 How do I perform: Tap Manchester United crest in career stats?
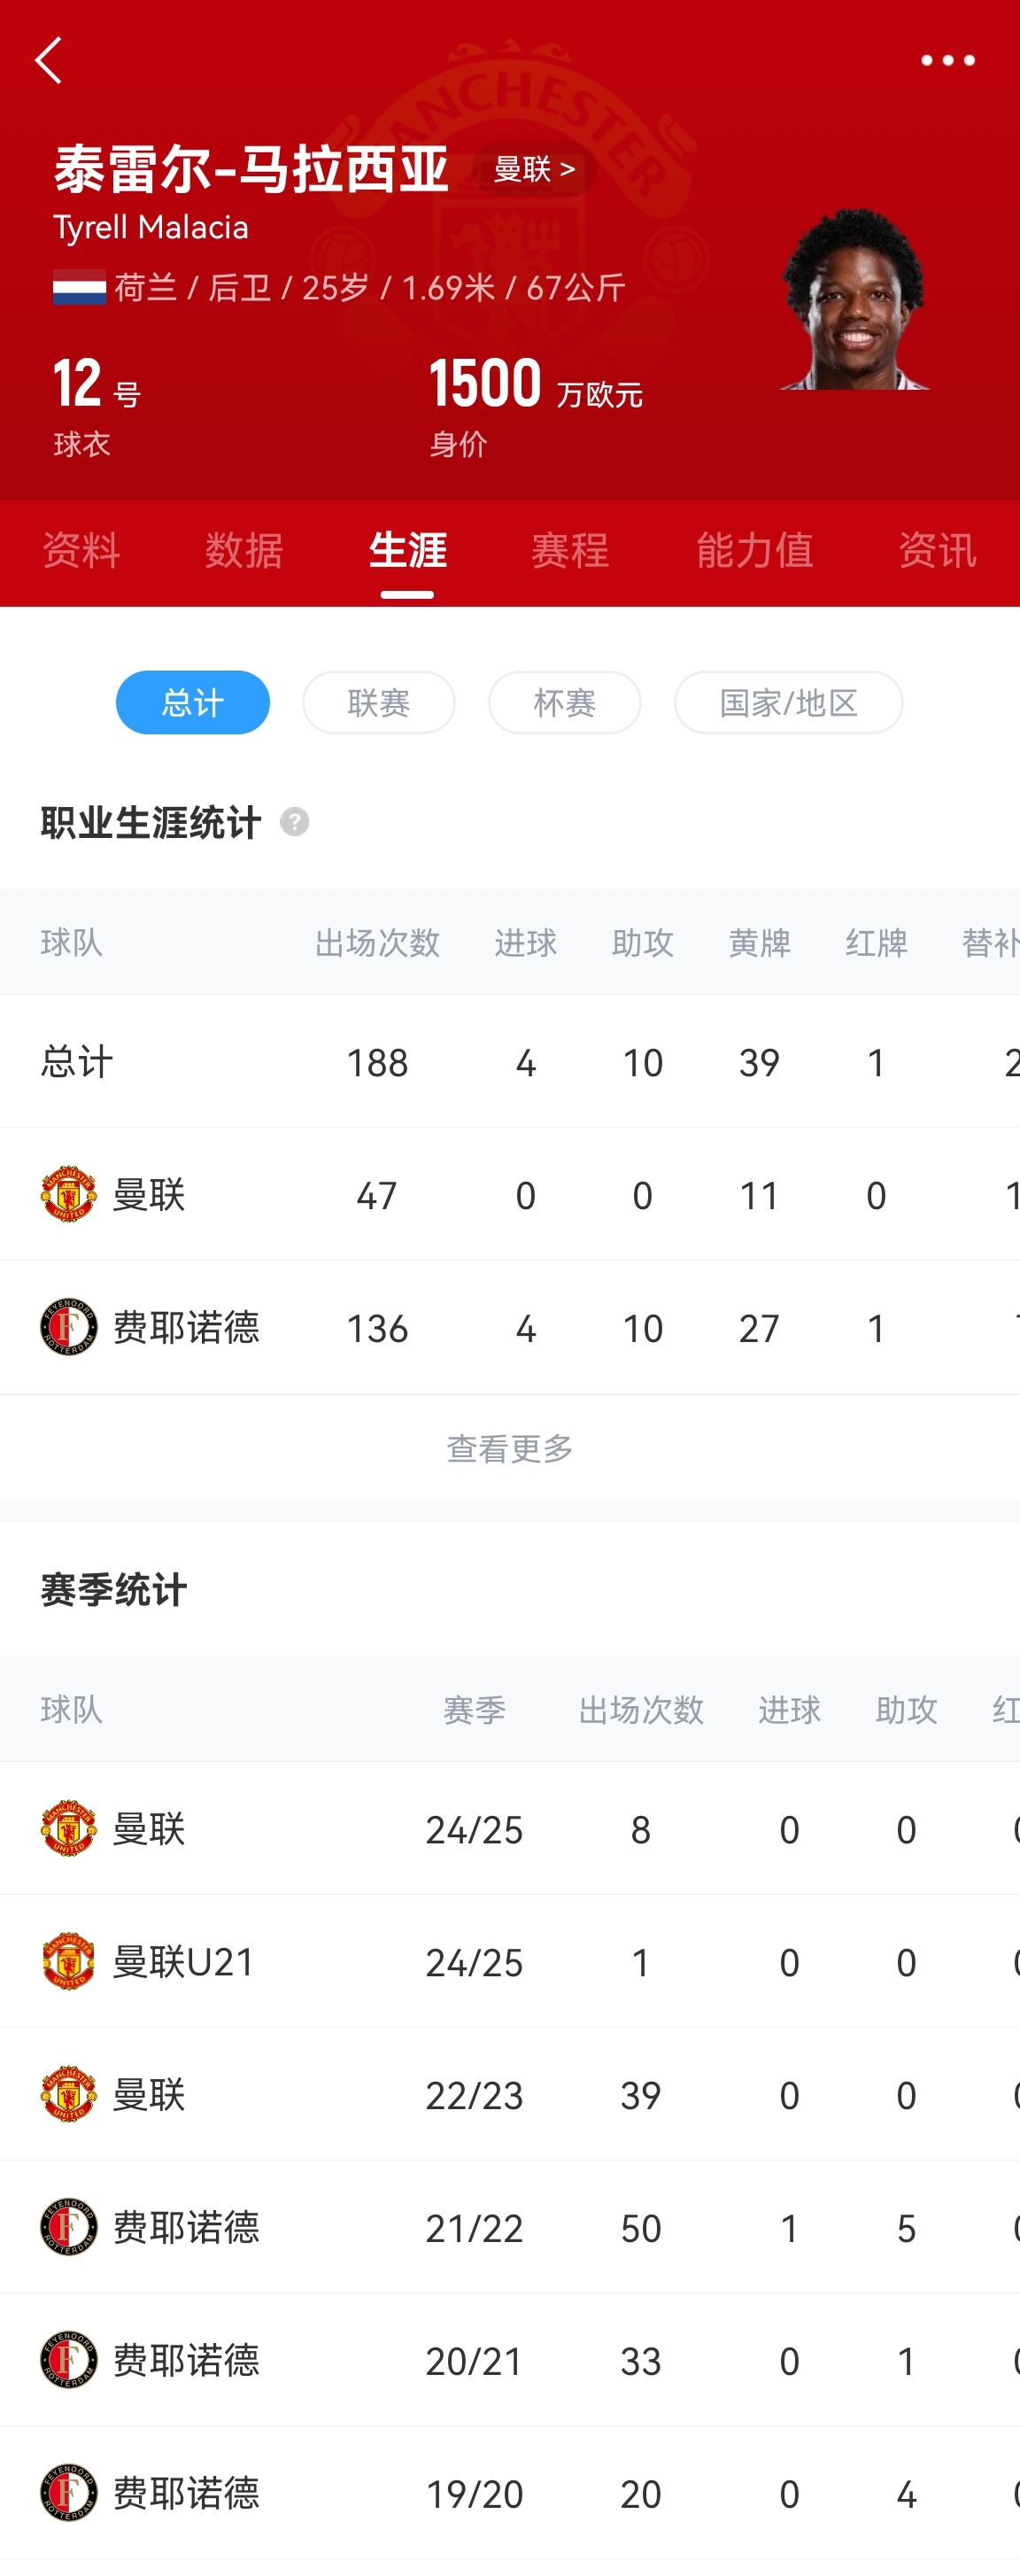(x=68, y=1194)
